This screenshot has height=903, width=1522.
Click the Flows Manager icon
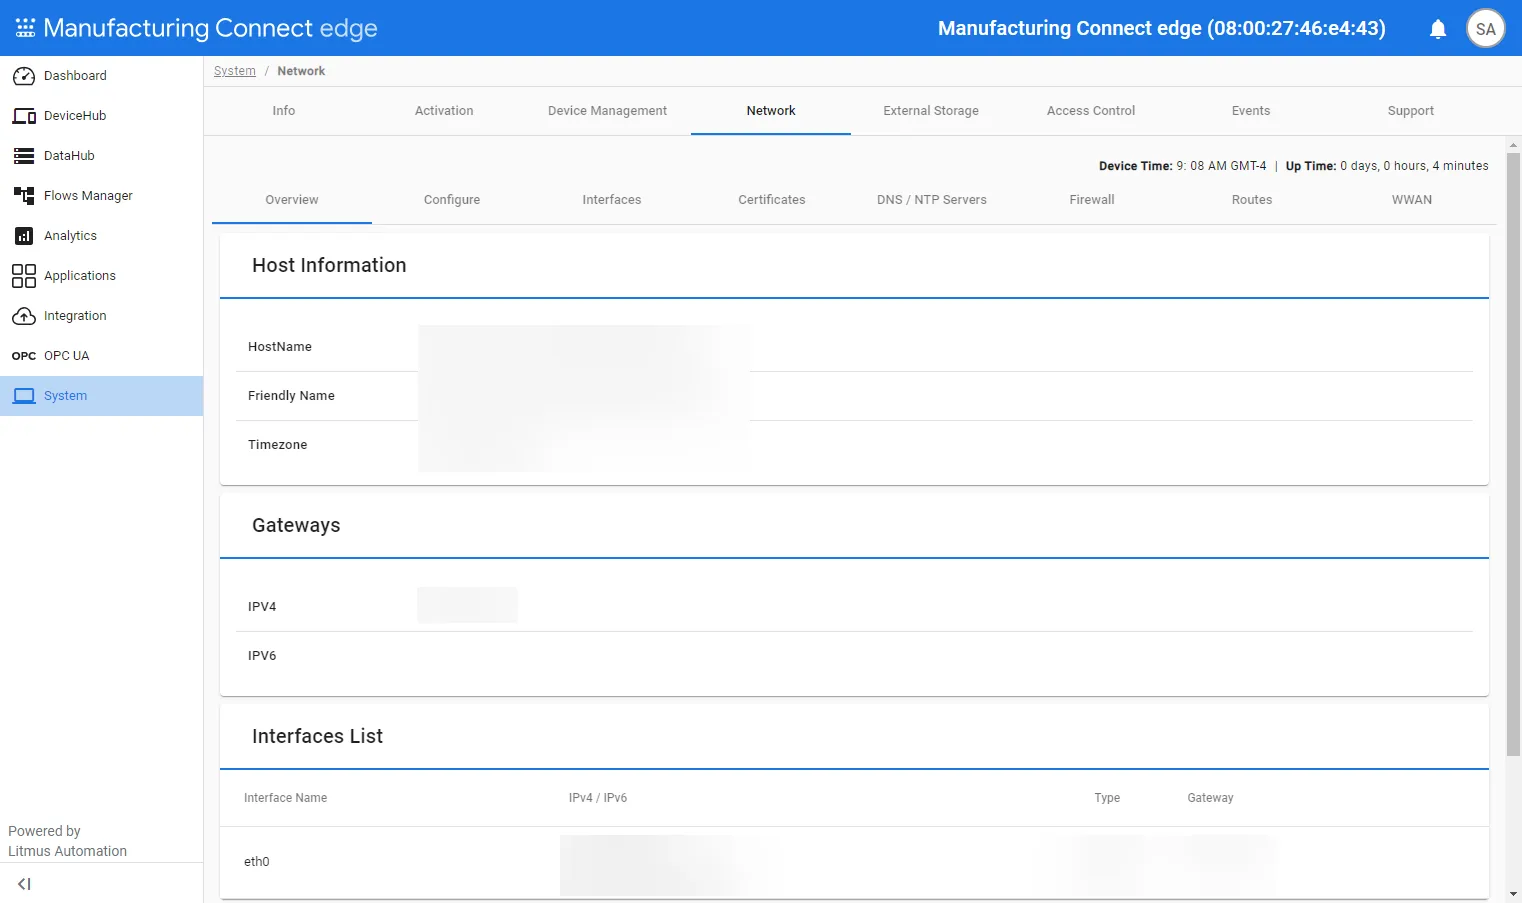click(x=24, y=196)
